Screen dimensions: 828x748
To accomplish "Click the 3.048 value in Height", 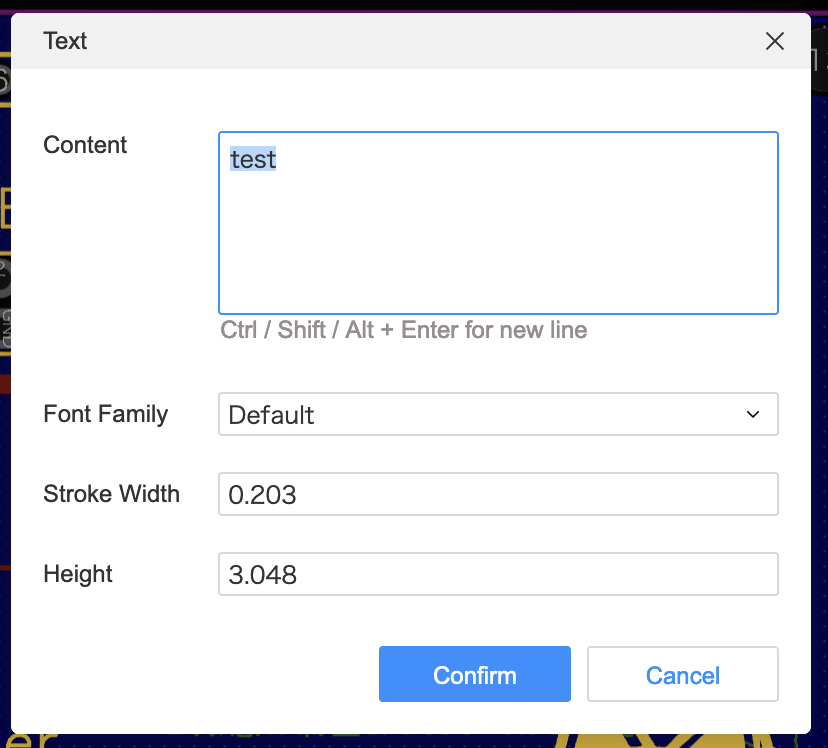I will pos(263,574).
